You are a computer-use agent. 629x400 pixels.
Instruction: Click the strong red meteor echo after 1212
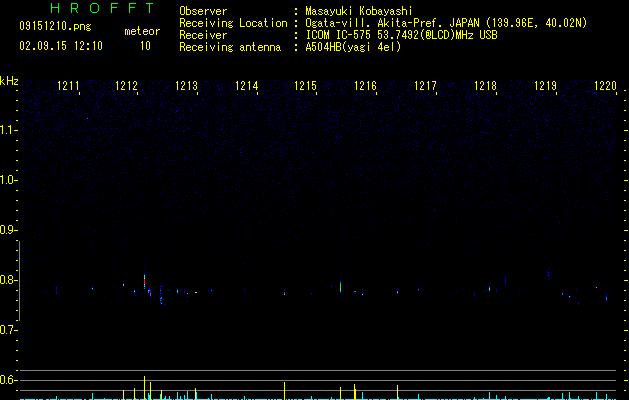pos(144,281)
